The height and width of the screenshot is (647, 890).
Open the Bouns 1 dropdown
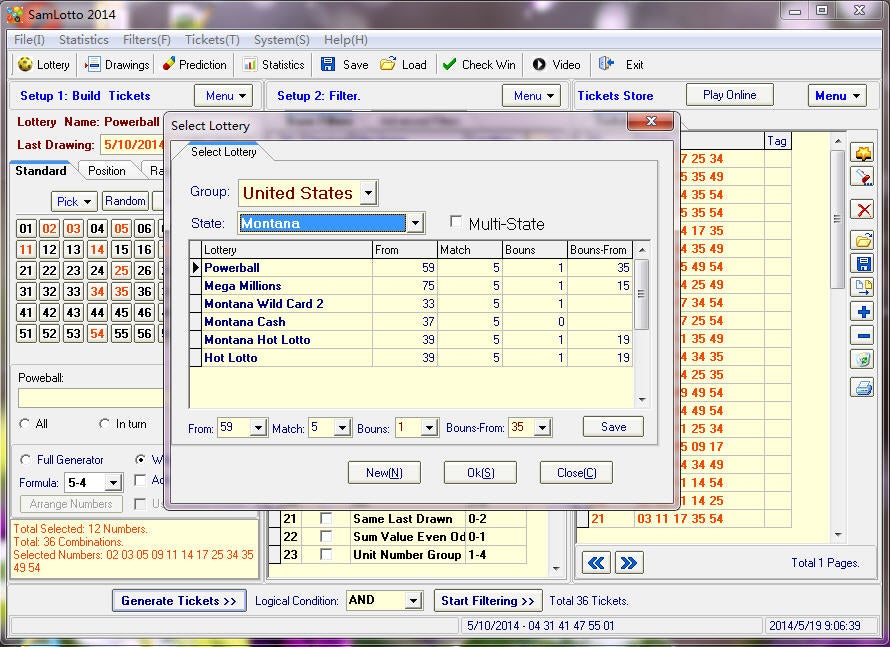(x=429, y=427)
